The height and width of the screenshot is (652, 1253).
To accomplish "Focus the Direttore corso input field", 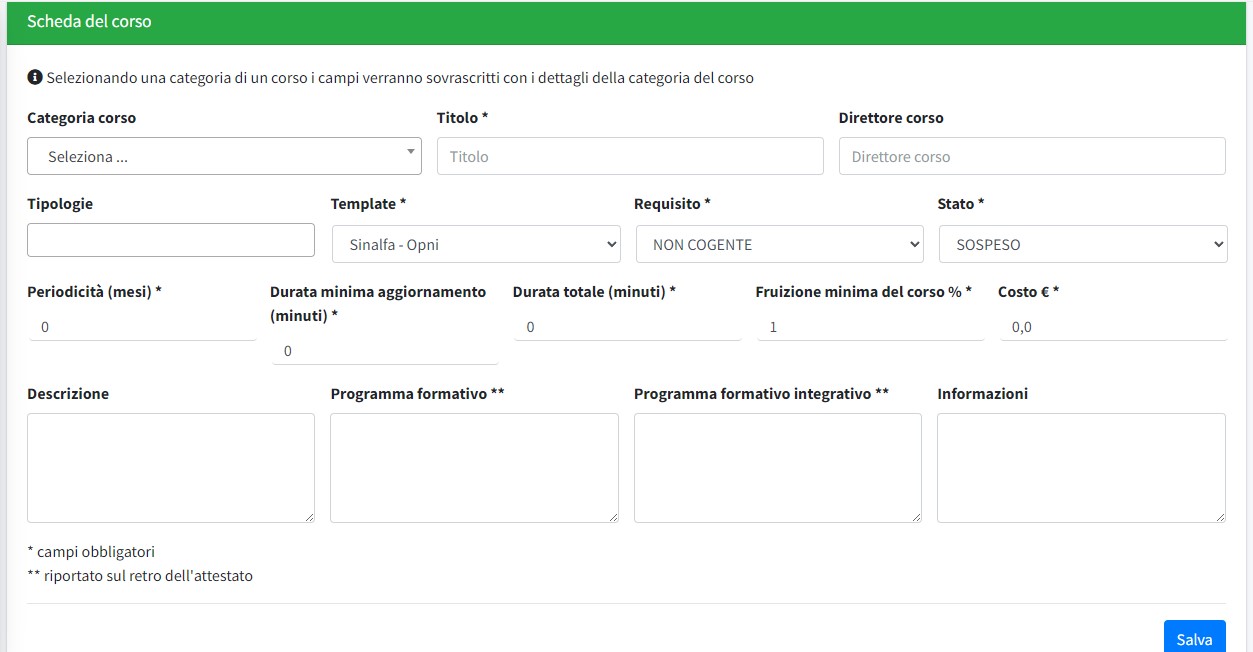I will point(1031,157).
